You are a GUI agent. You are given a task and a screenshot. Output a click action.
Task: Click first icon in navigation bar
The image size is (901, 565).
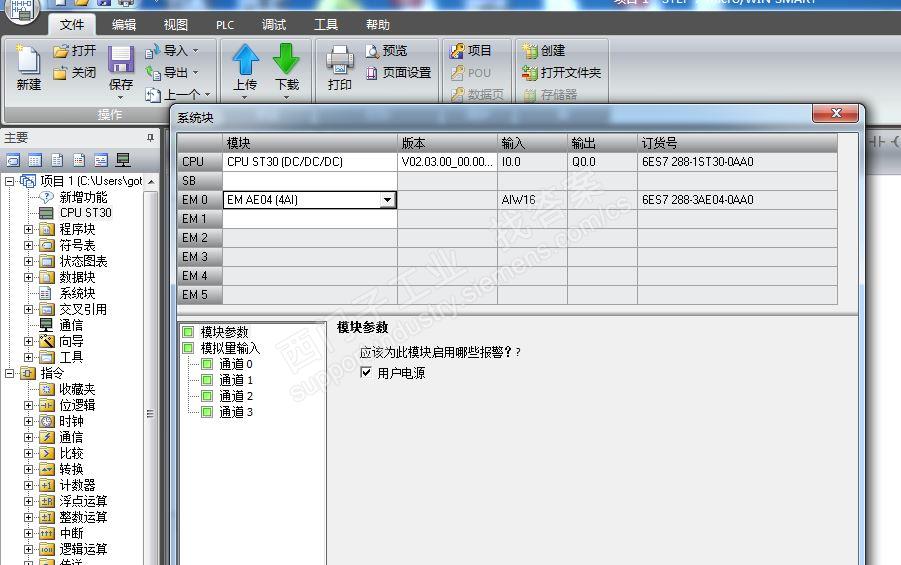click(x=13, y=160)
